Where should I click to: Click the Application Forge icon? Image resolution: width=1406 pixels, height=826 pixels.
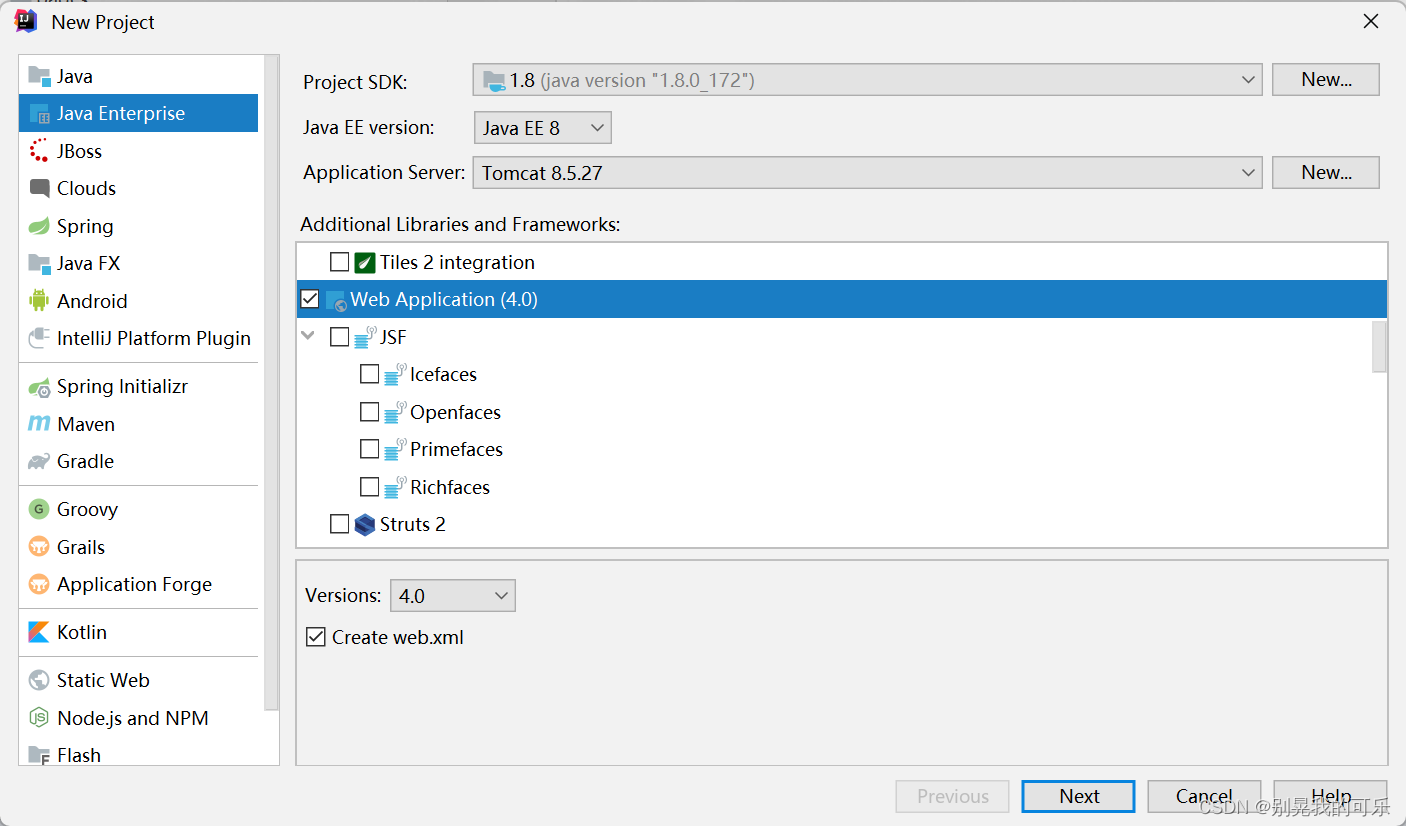click(x=39, y=584)
